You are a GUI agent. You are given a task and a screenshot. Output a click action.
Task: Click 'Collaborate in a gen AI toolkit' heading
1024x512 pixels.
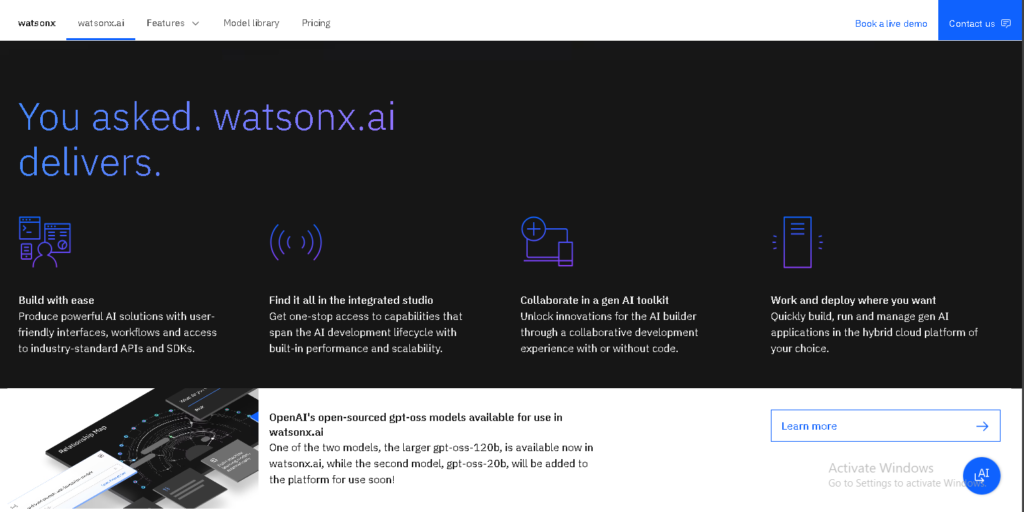pyautogui.click(x=594, y=300)
